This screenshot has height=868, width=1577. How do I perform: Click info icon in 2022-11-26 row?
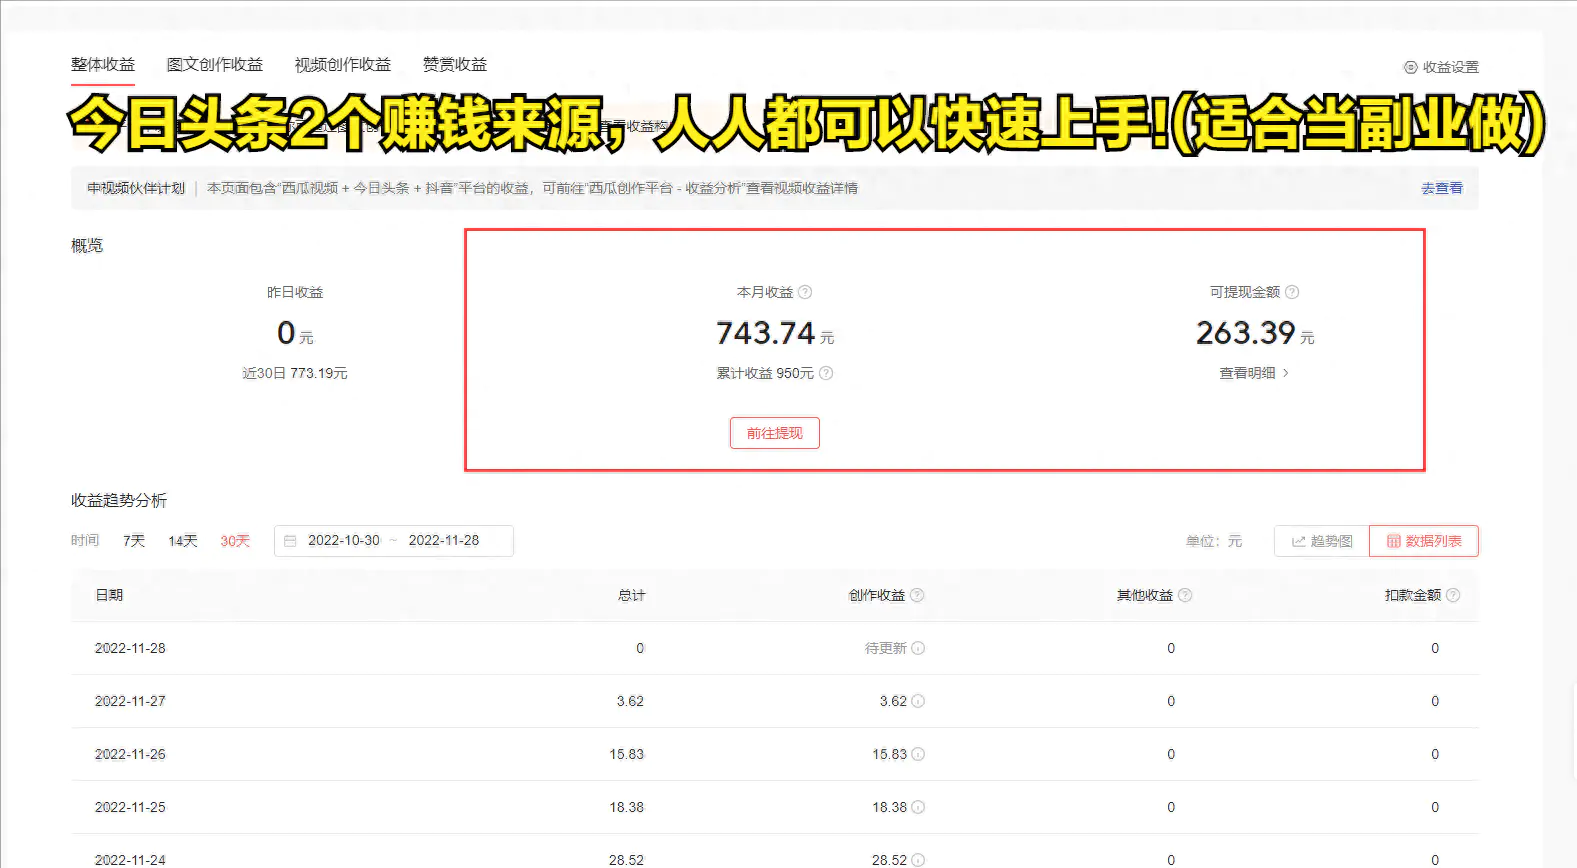918,754
